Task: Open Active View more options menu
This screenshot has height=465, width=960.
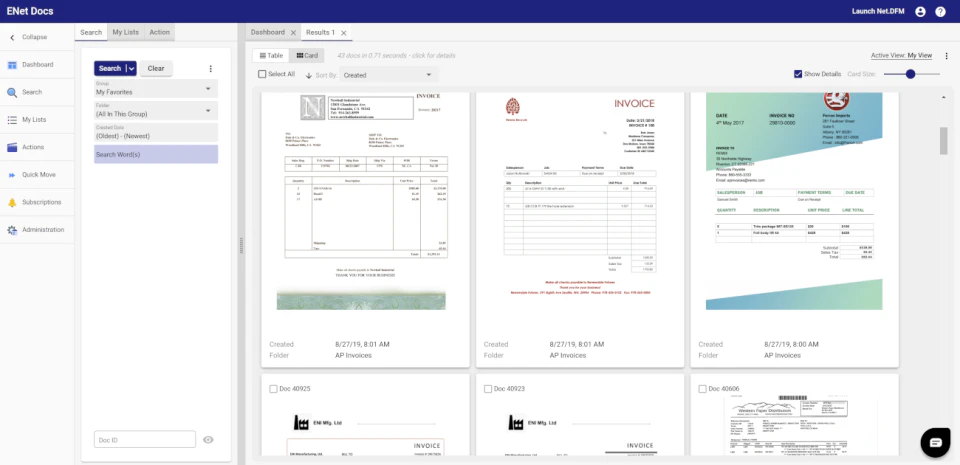Action: 947,56
